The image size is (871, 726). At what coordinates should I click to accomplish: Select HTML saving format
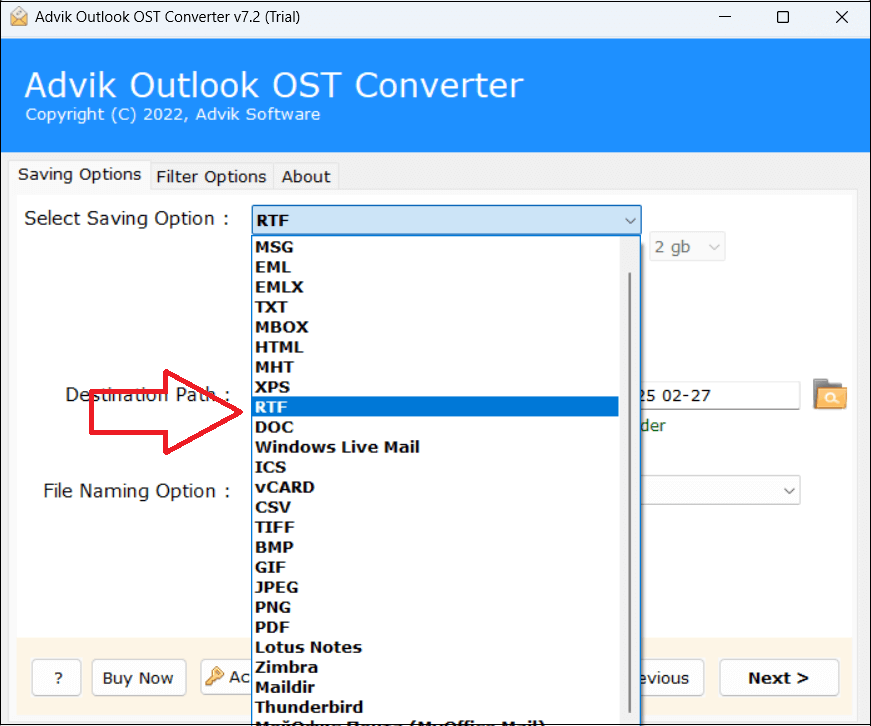pyautogui.click(x=435, y=347)
